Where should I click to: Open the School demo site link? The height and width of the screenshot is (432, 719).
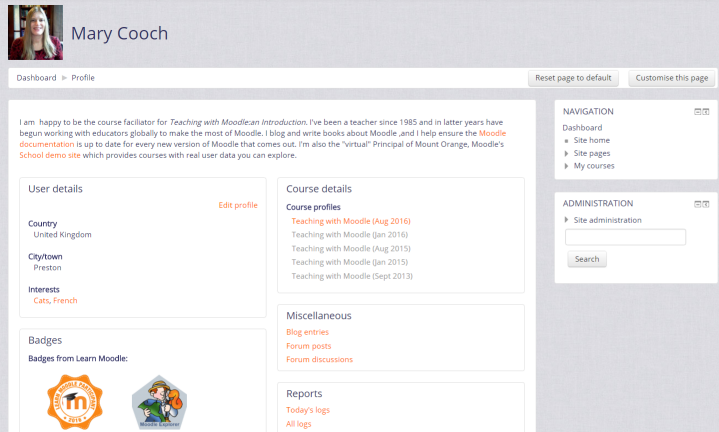50,155
